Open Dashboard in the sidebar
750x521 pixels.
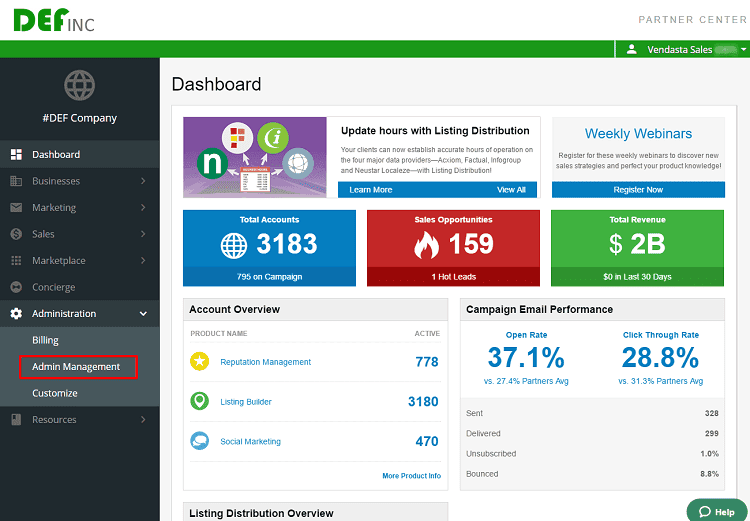point(80,154)
